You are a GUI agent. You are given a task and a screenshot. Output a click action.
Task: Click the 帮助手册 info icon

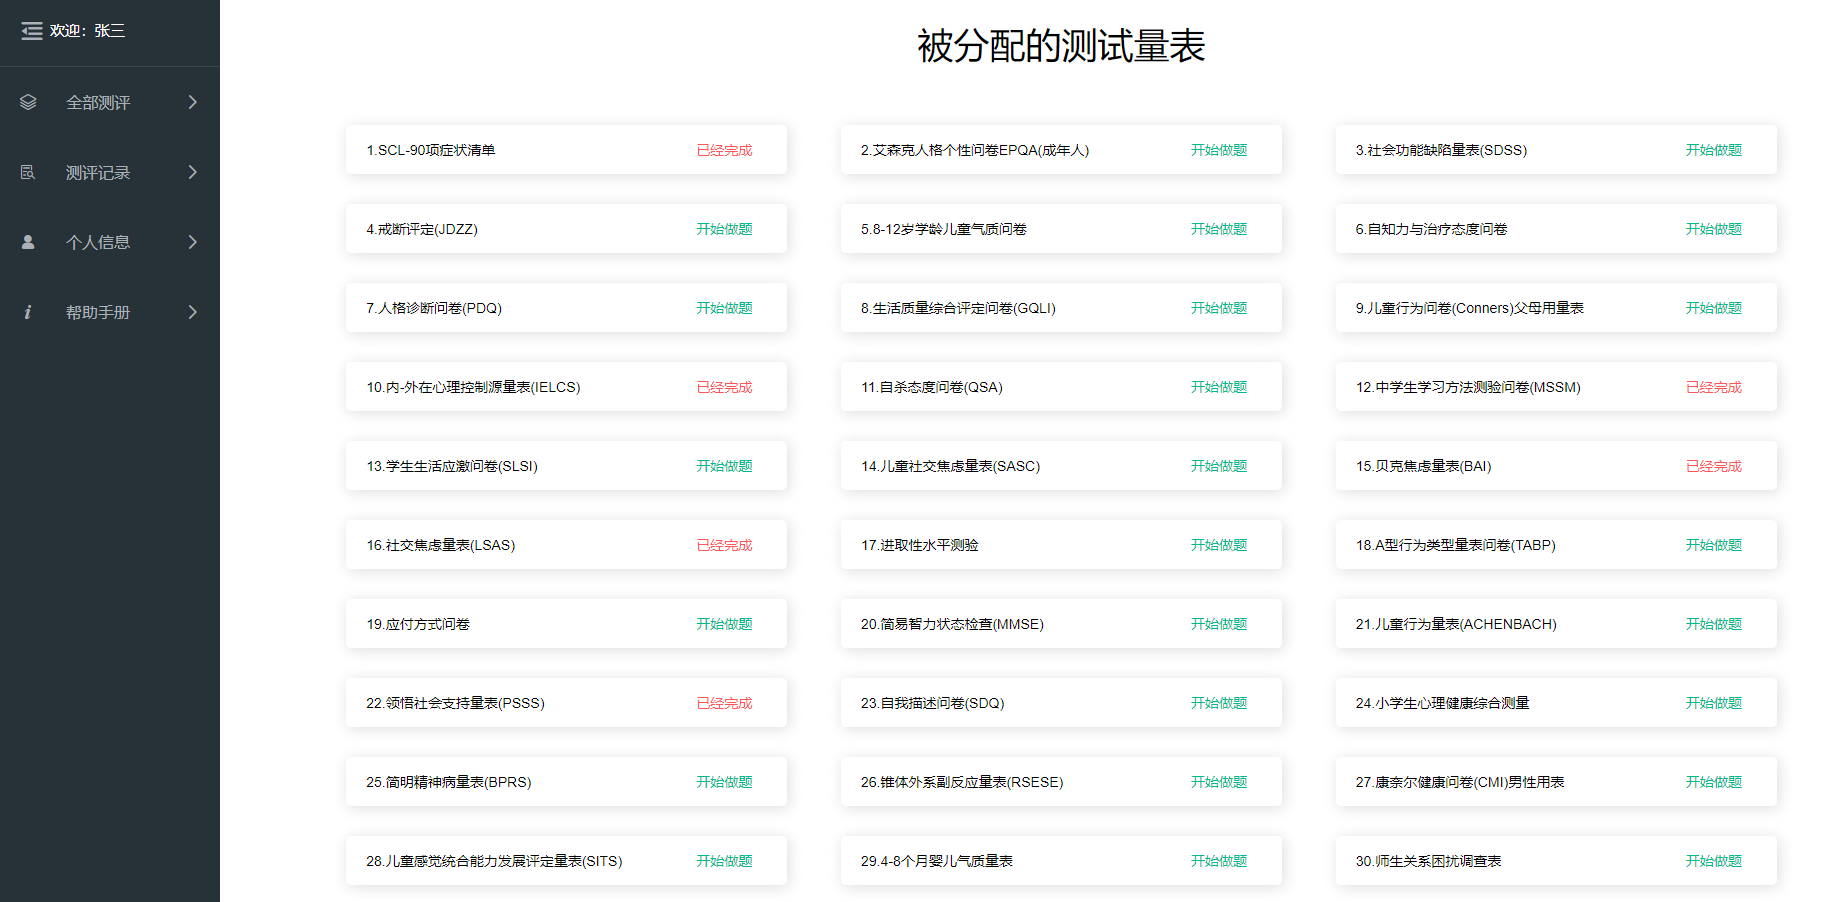coord(28,312)
